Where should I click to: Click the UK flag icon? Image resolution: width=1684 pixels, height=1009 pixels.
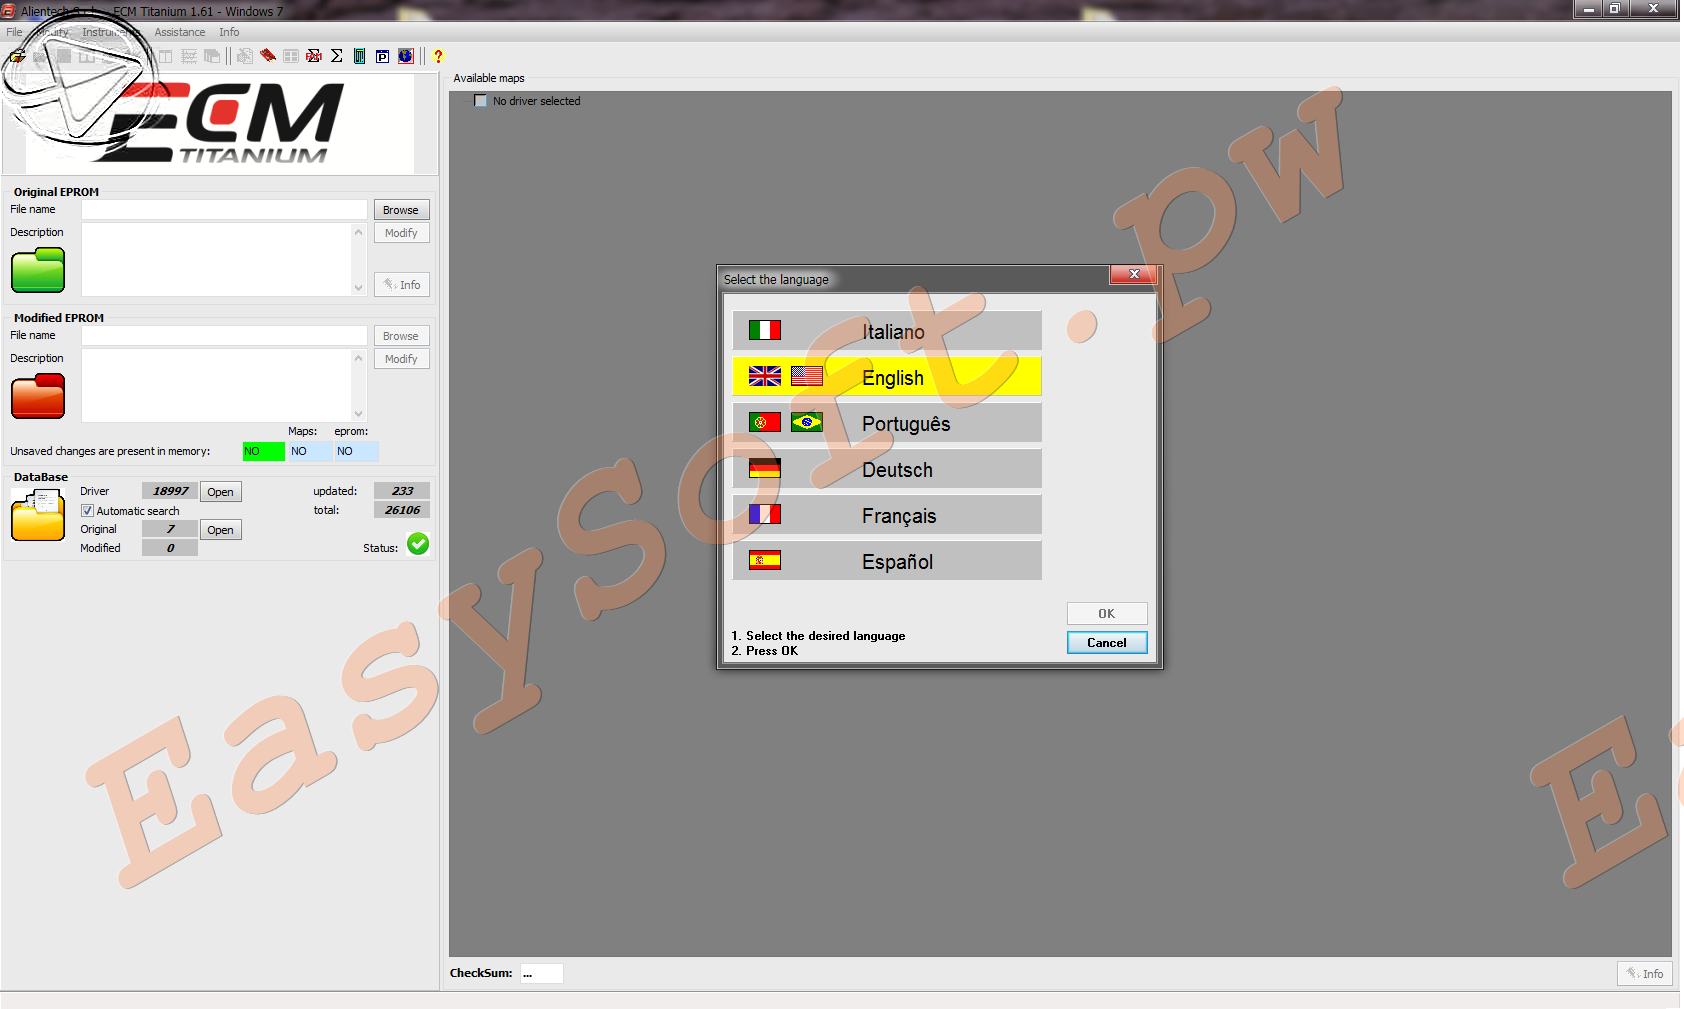tap(765, 376)
